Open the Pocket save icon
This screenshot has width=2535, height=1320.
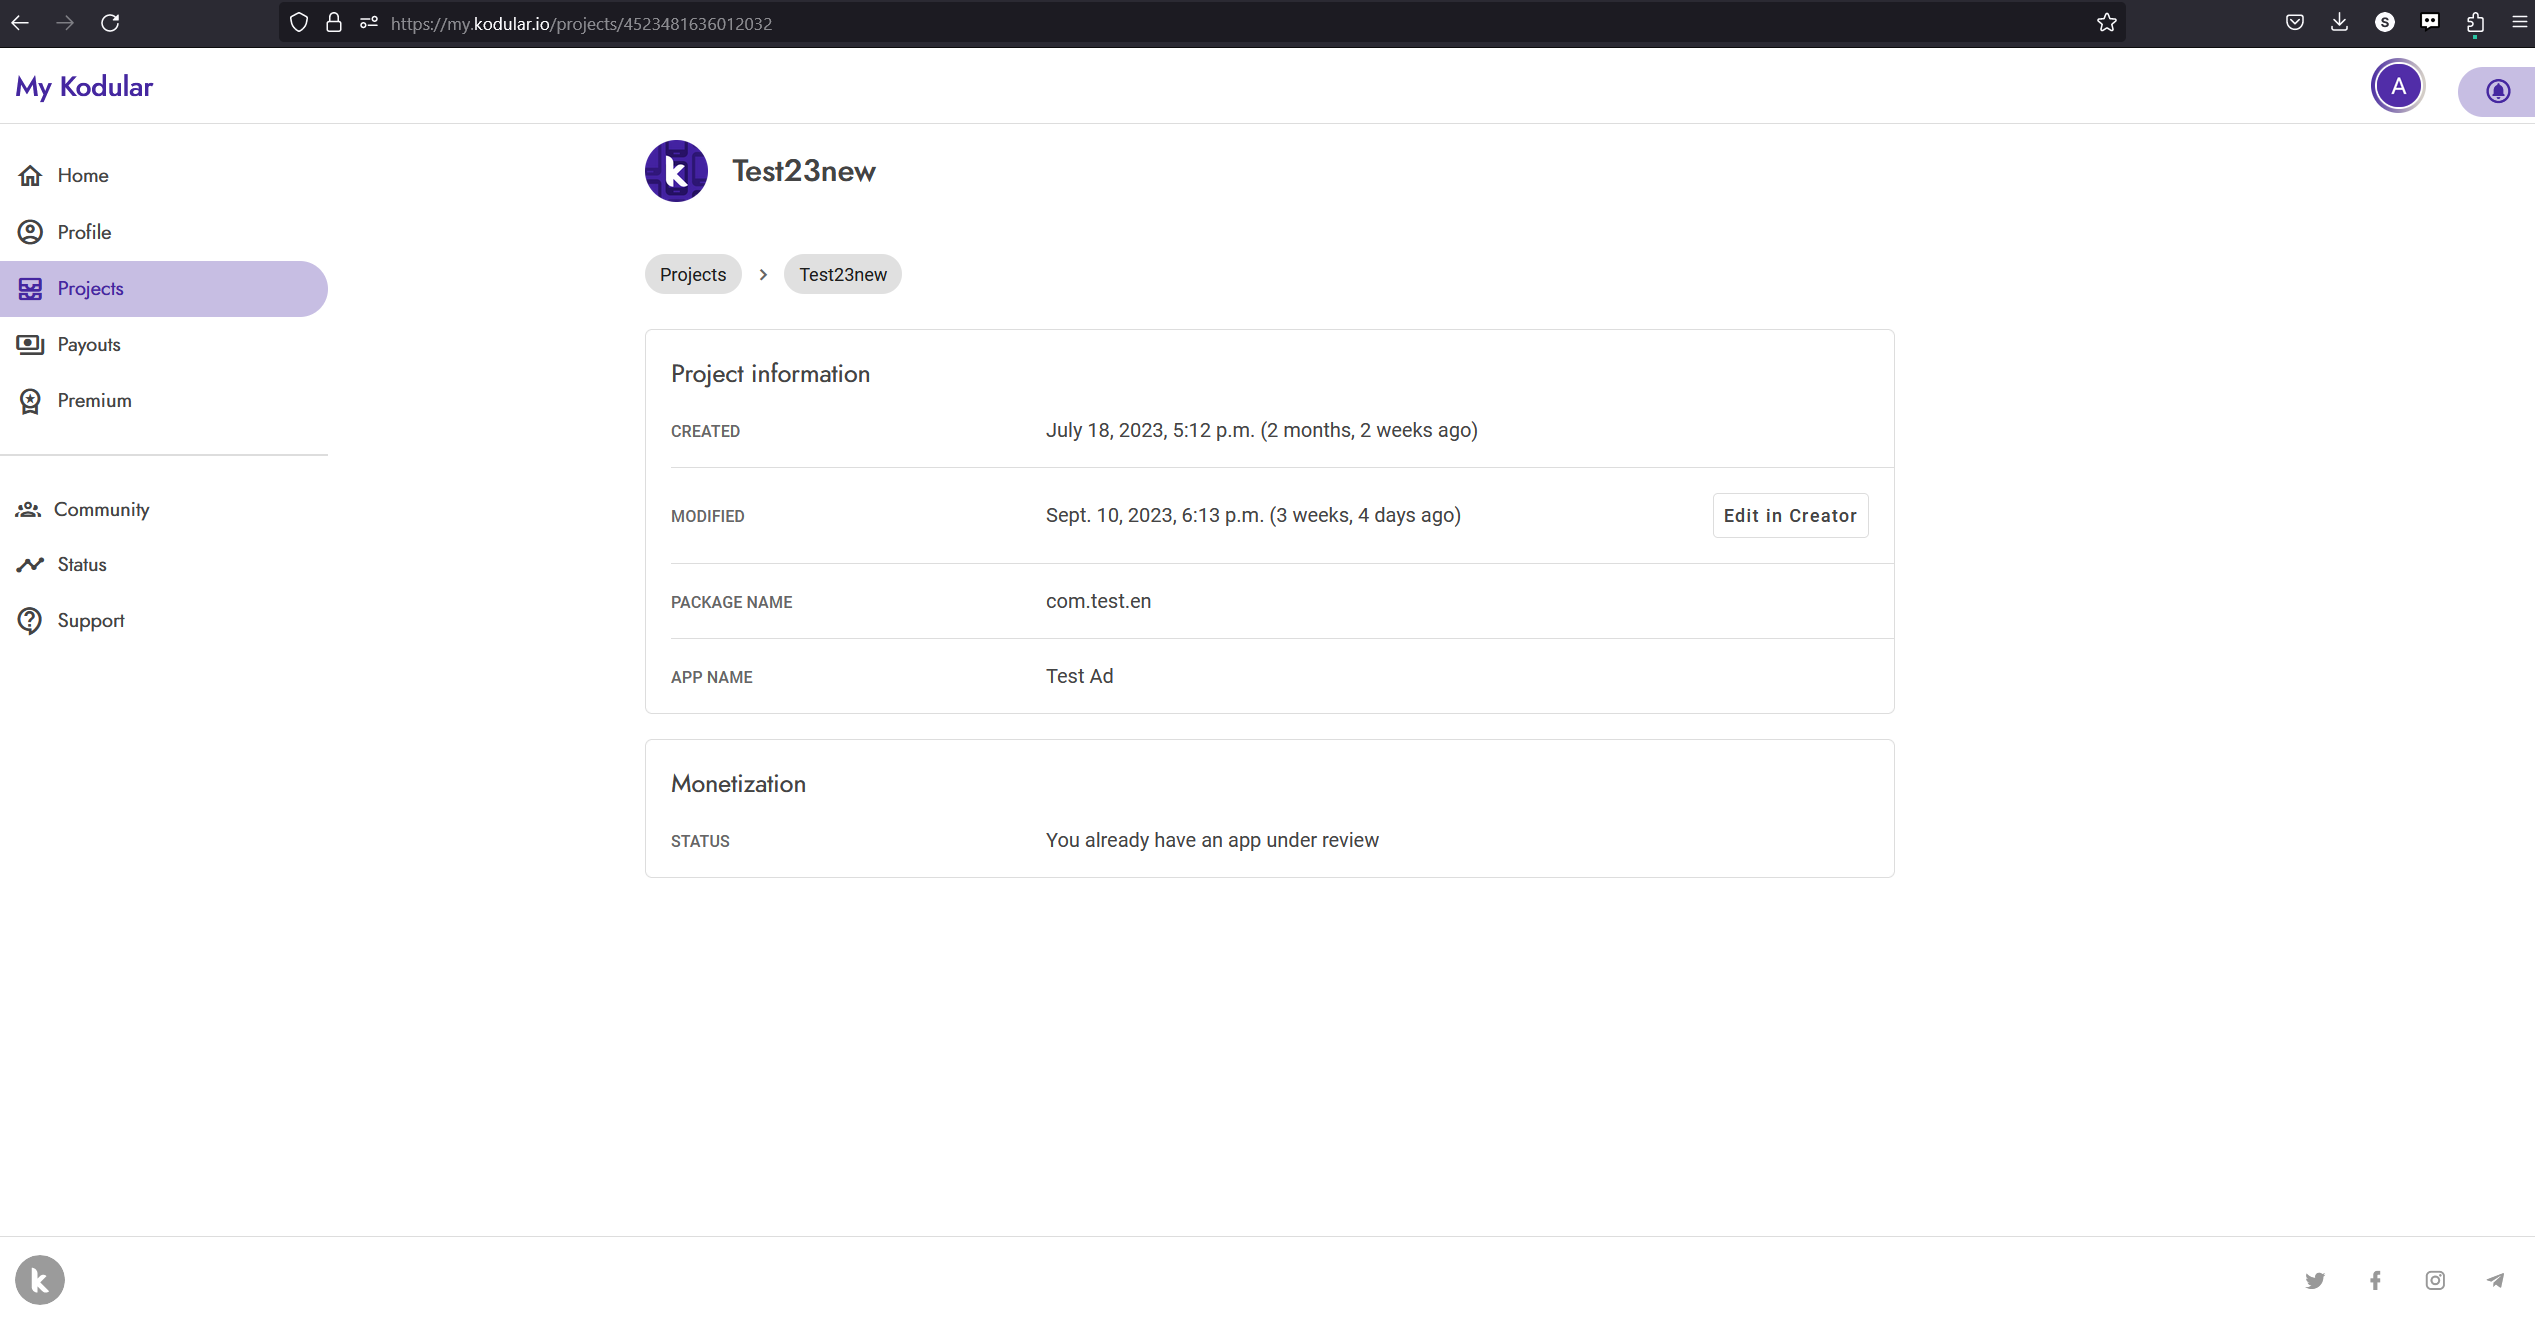pyautogui.click(x=2294, y=22)
